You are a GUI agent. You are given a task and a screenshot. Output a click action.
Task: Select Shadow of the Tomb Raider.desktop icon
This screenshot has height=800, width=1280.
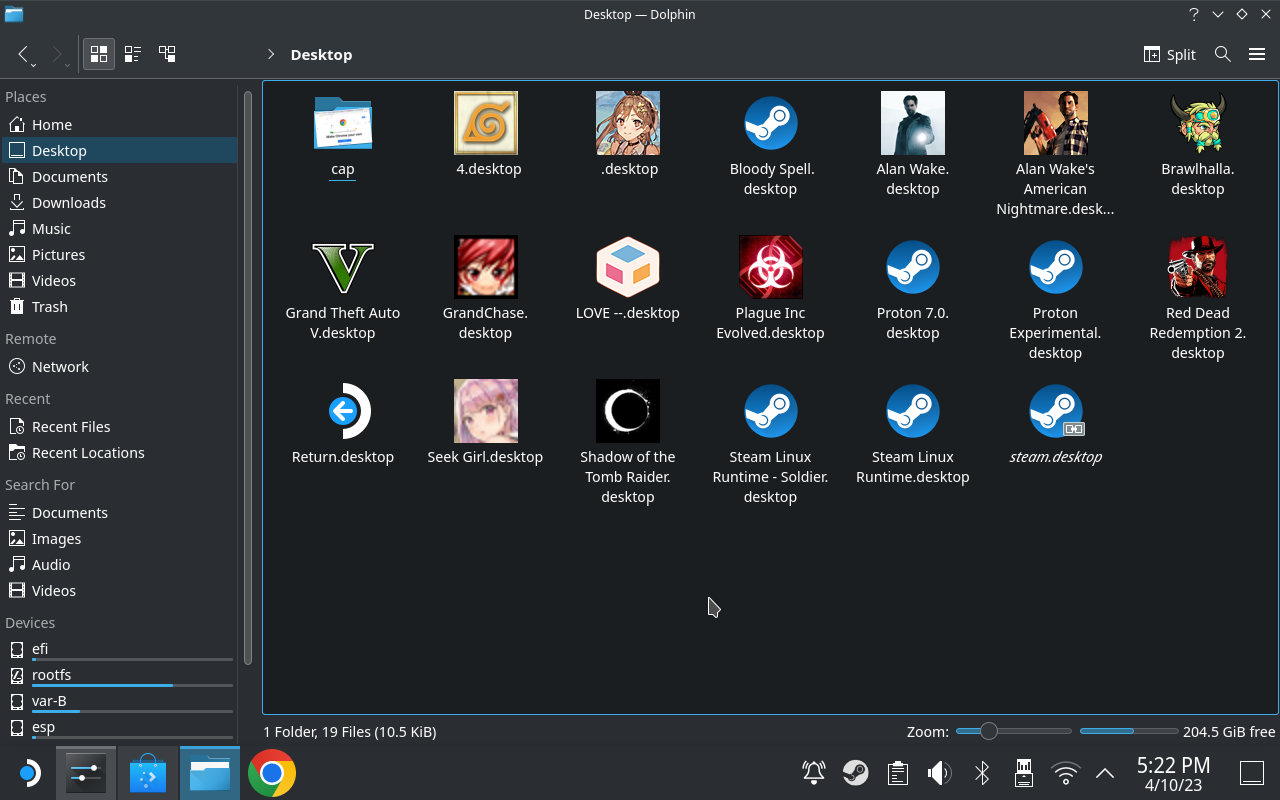coord(628,411)
